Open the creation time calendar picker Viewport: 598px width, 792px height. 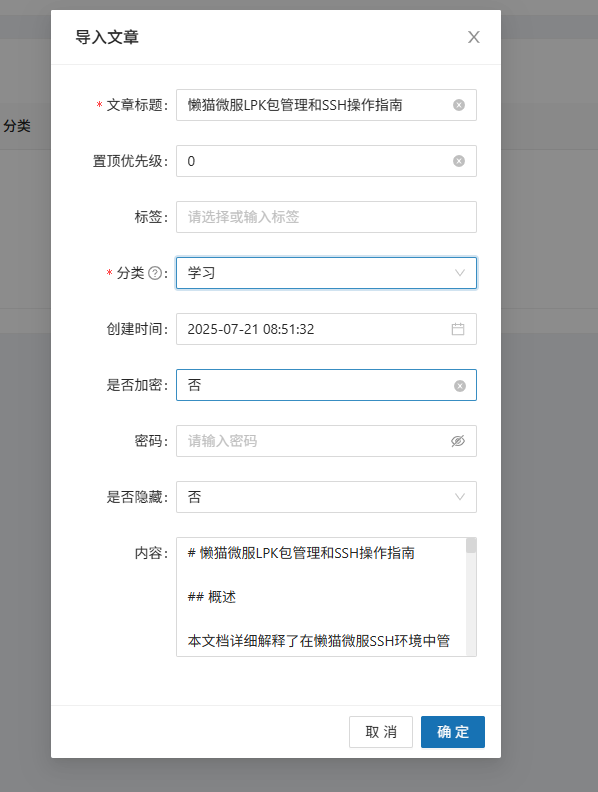[458, 329]
